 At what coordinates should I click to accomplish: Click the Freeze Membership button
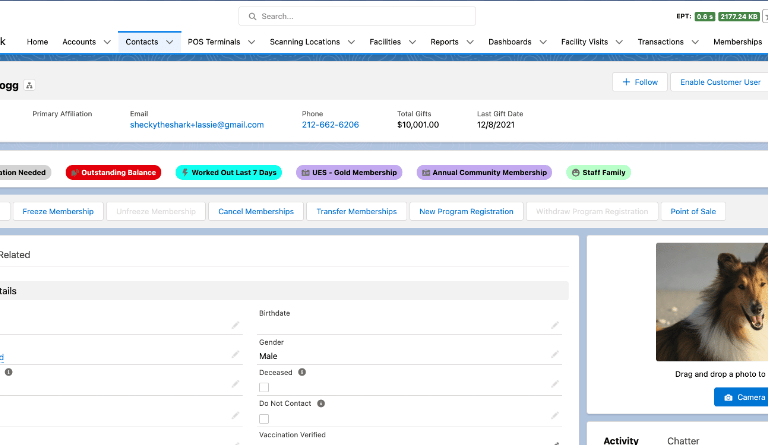pos(58,211)
